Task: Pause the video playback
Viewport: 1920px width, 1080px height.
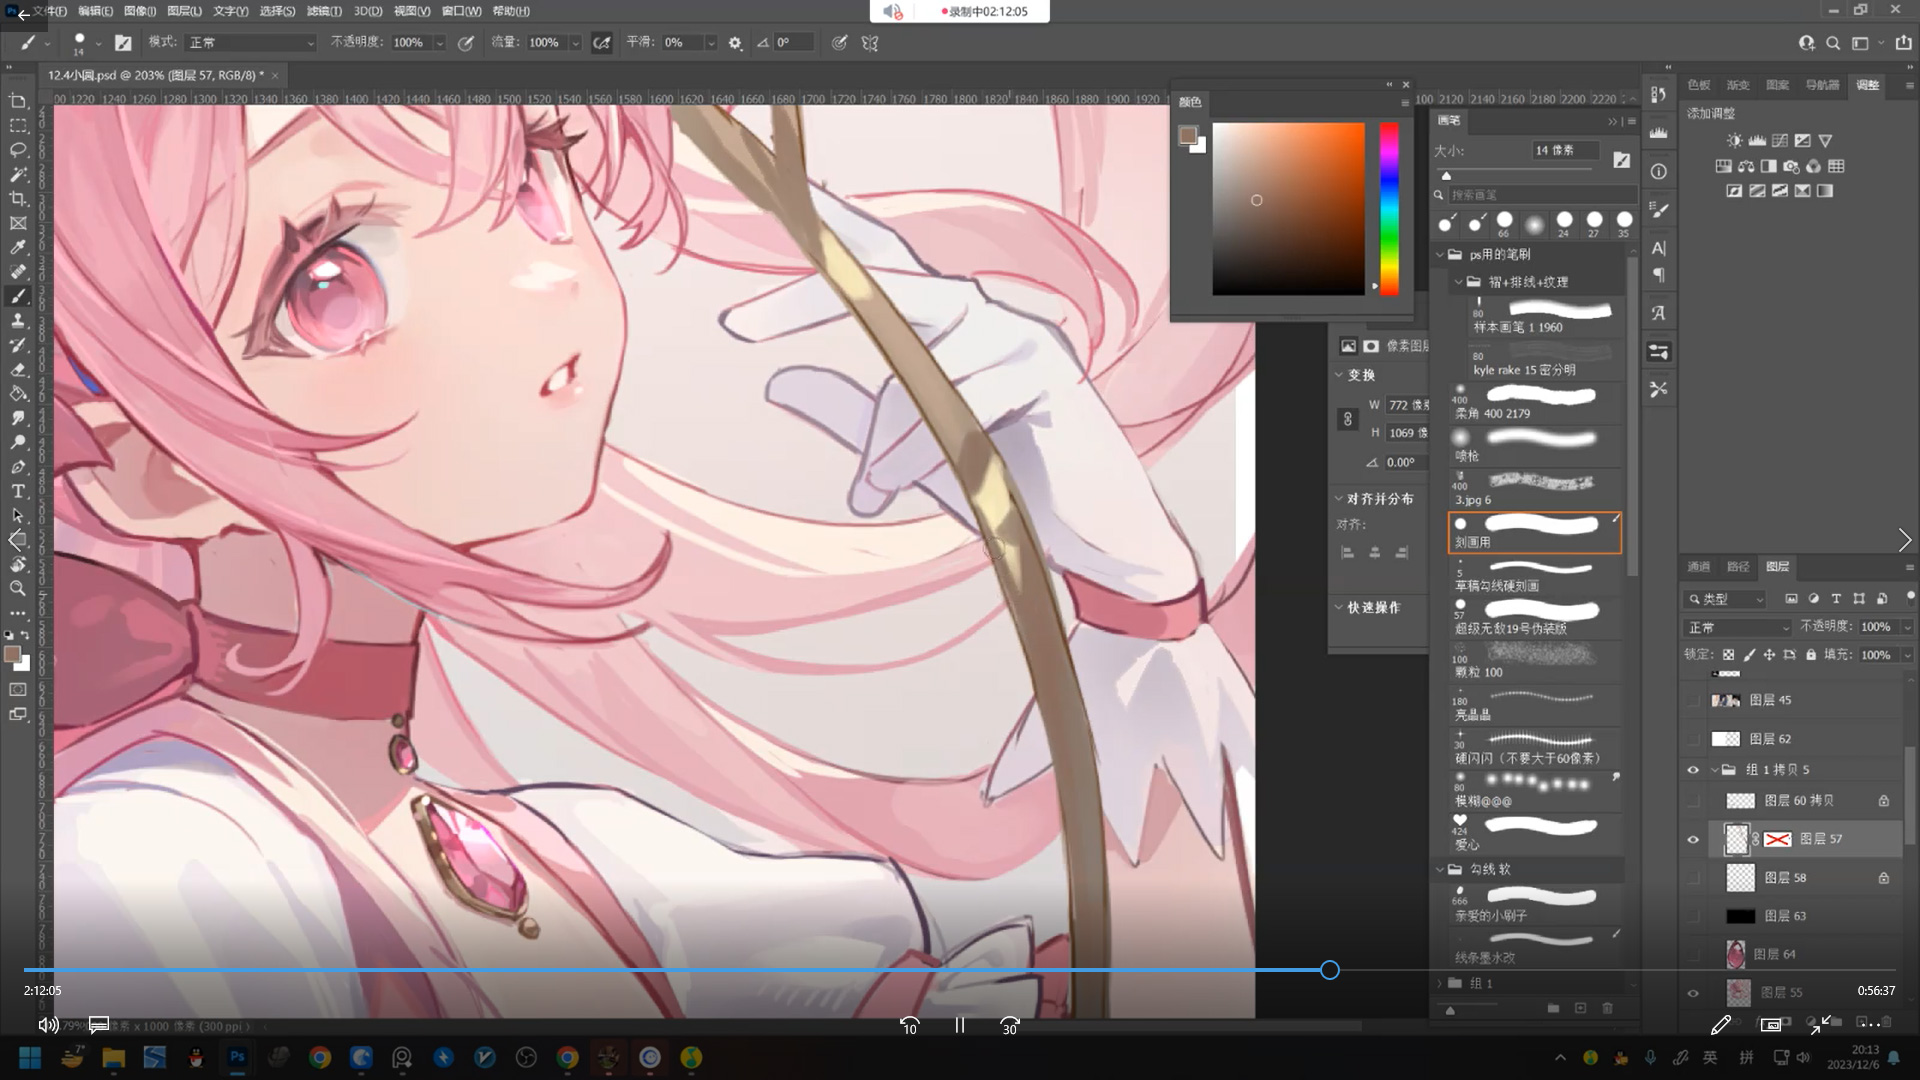Action: [960, 1026]
